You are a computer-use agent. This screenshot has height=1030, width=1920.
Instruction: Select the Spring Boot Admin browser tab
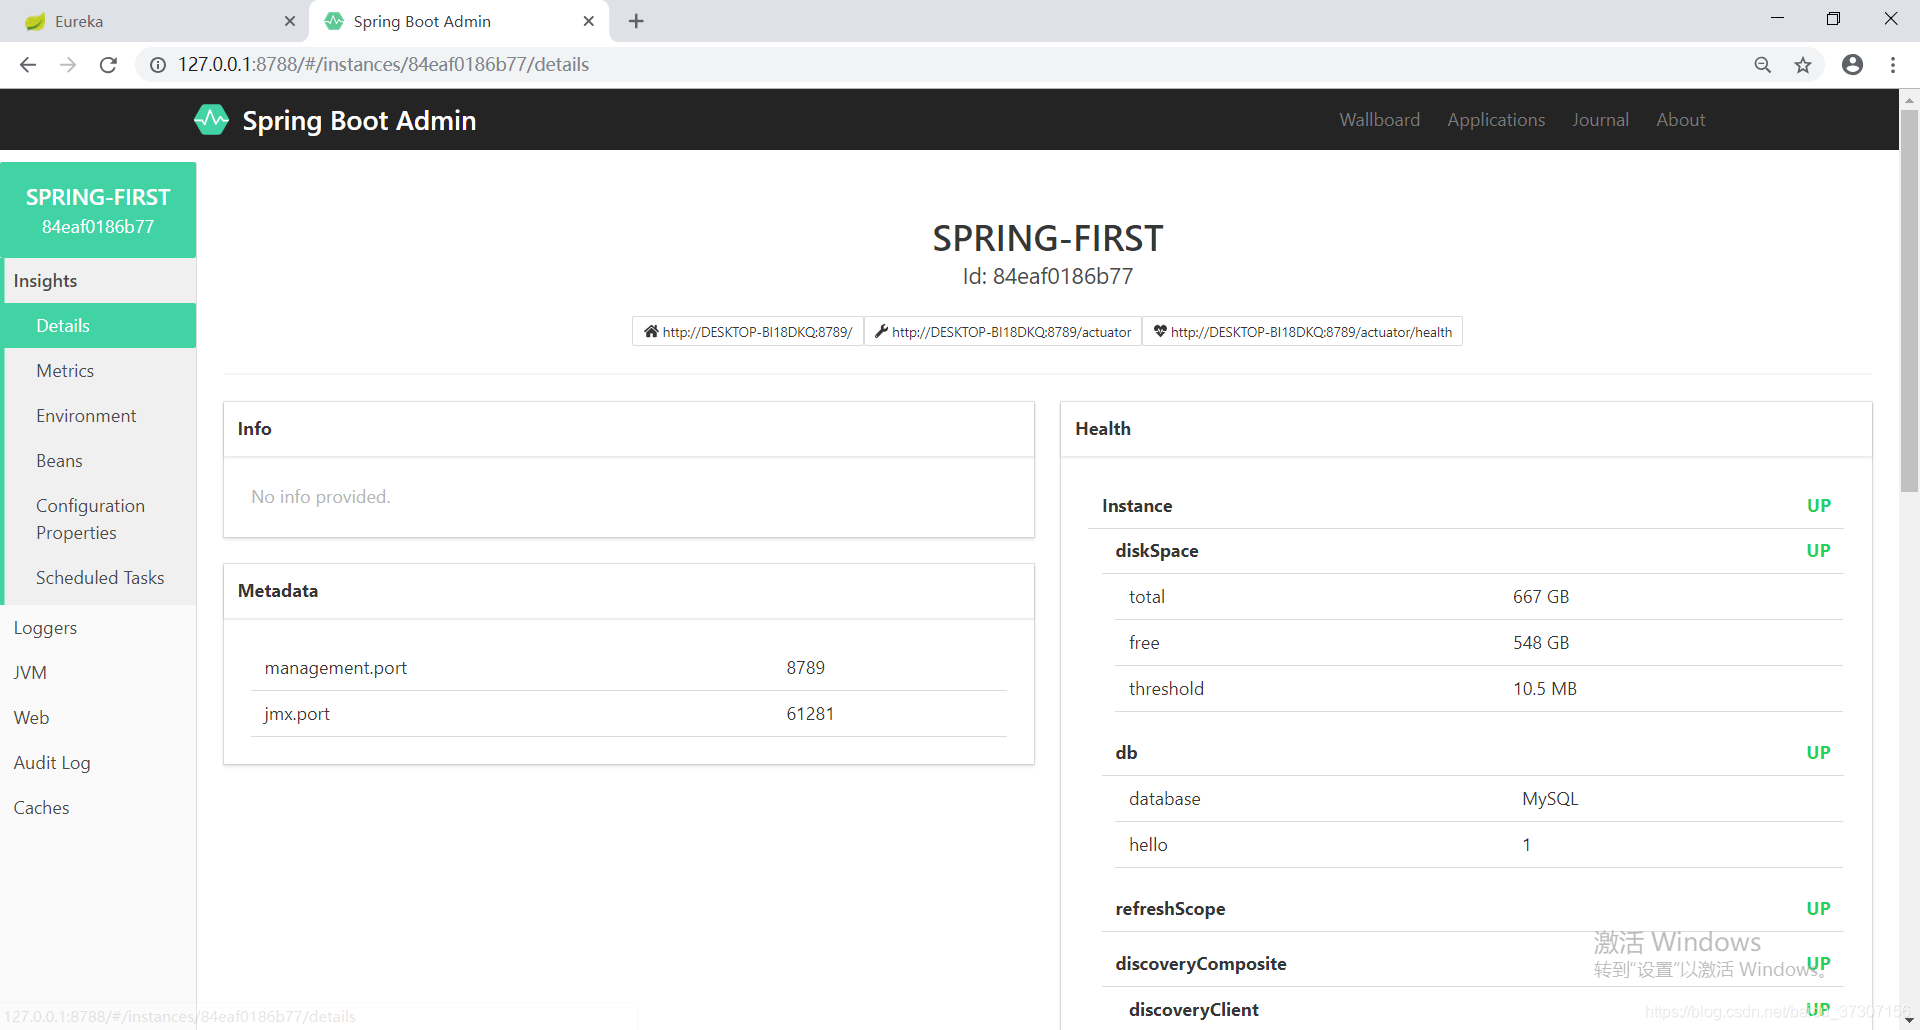460,21
